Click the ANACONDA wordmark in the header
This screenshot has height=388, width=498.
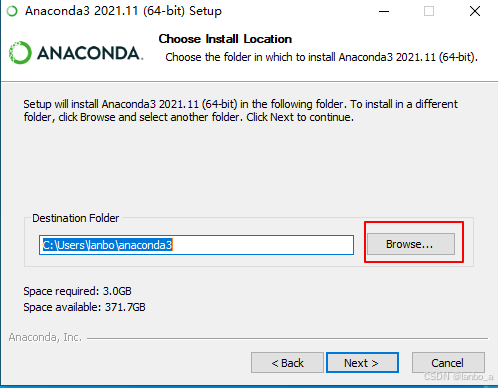tap(90, 53)
